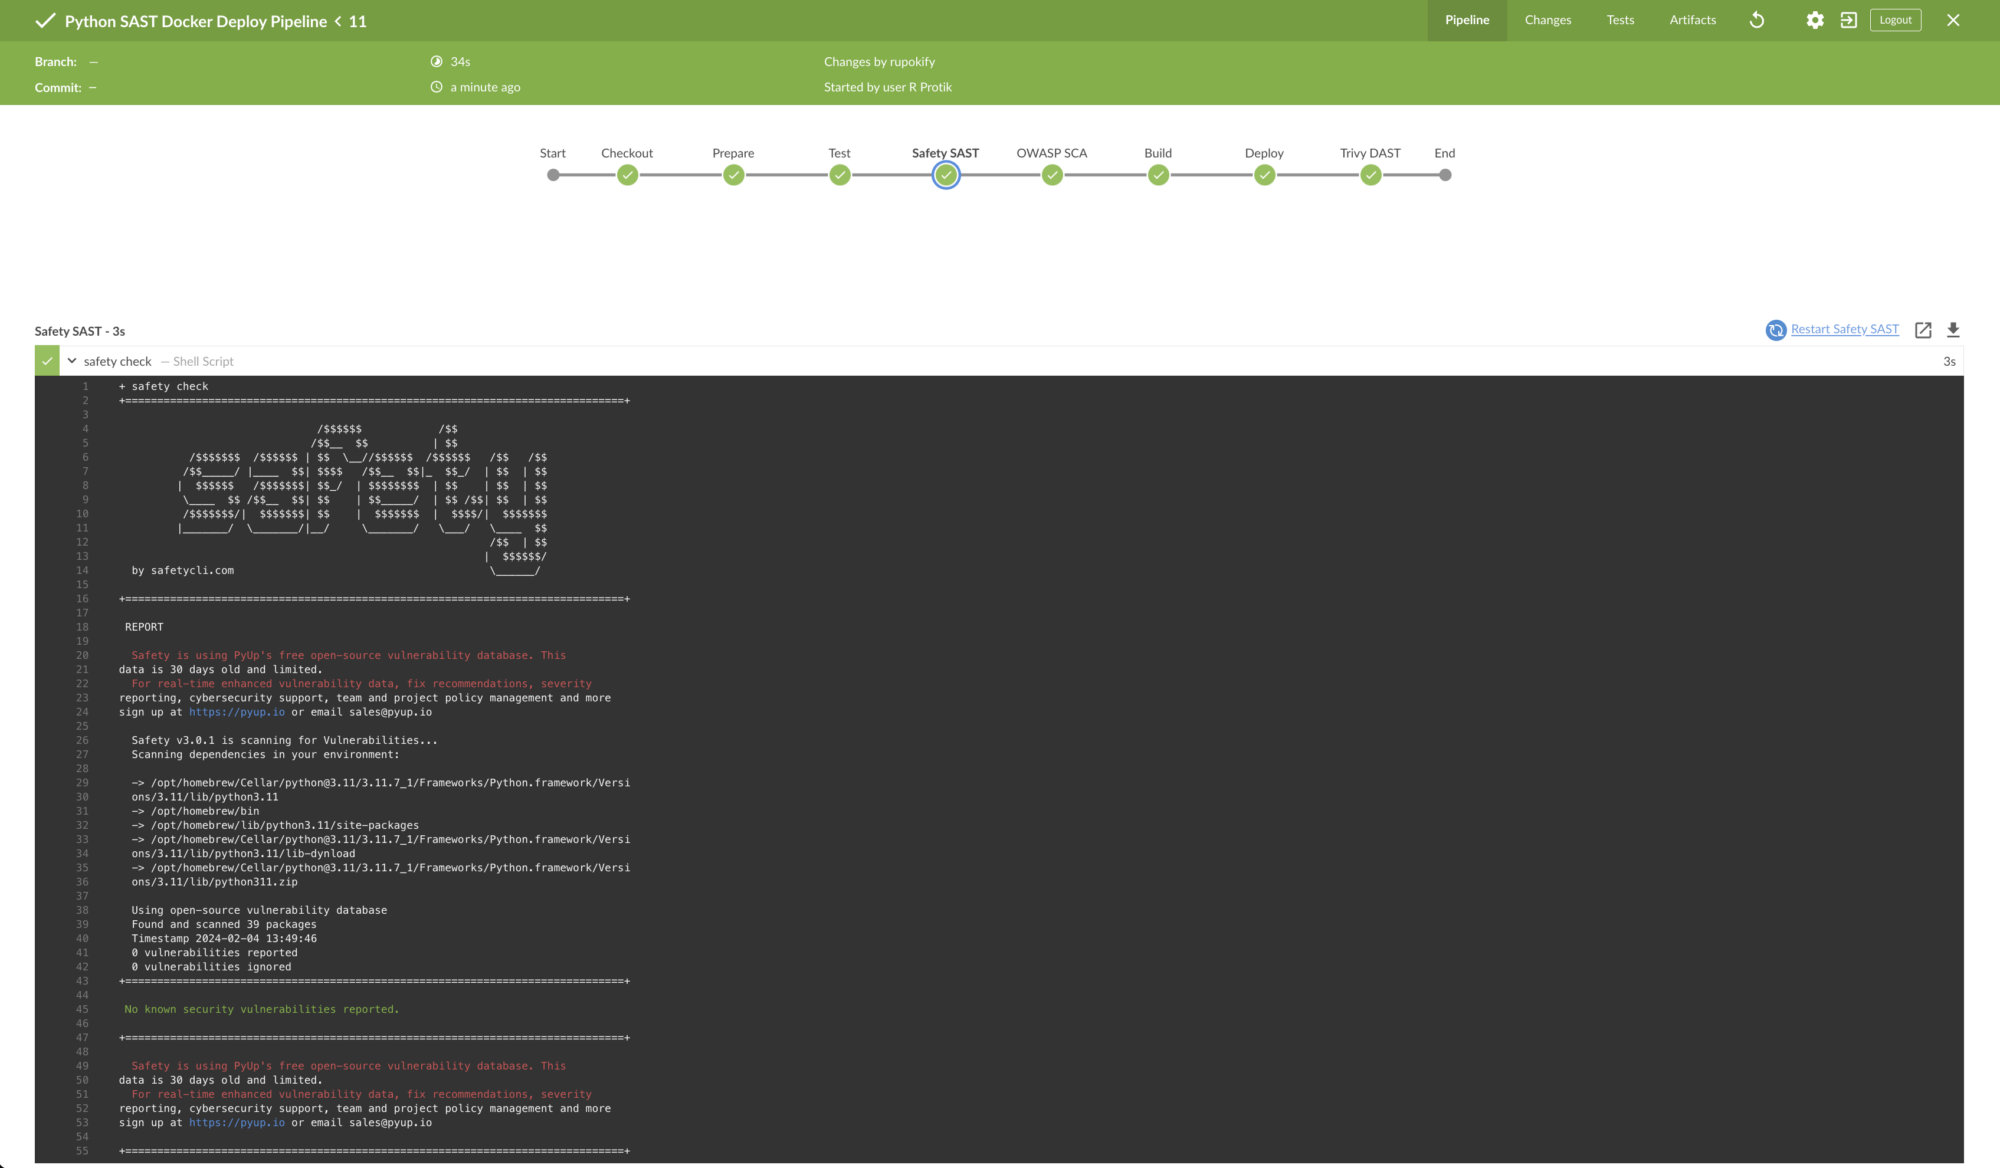Click the re-run pipeline icon
2000x1168 pixels.
(x=1756, y=20)
